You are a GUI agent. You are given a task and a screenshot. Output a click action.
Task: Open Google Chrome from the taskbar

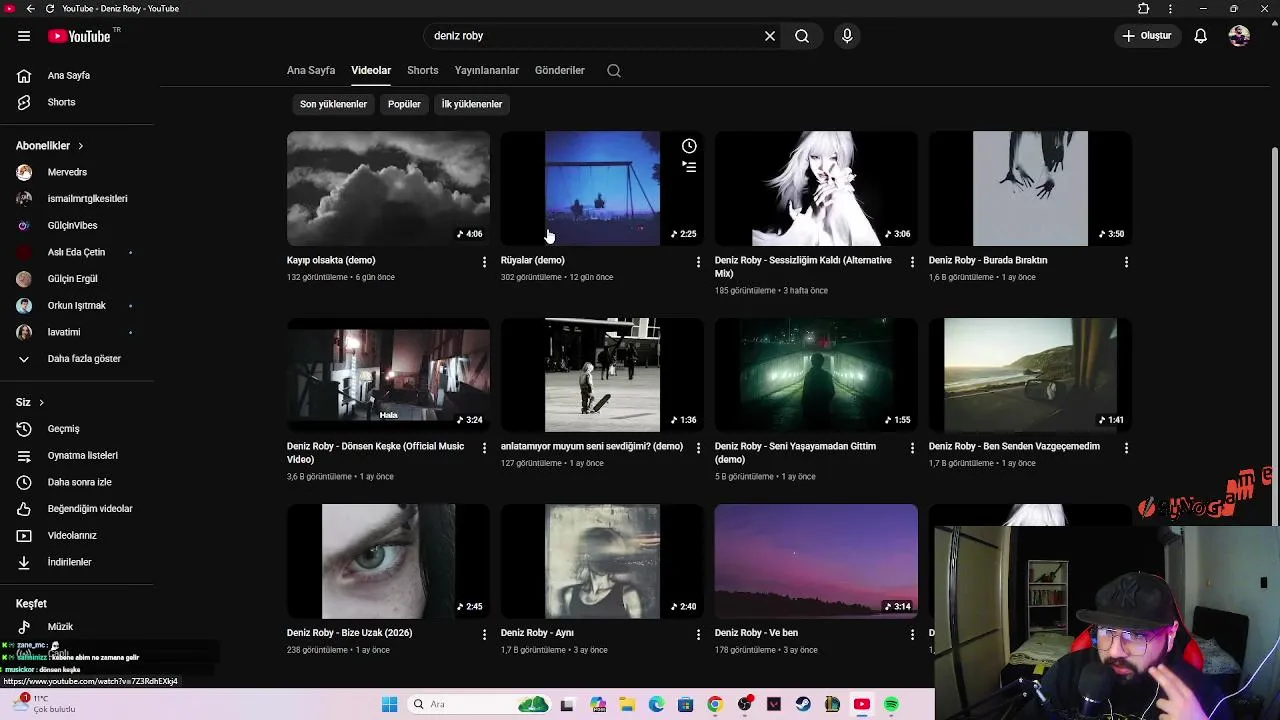(x=714, y=704)
